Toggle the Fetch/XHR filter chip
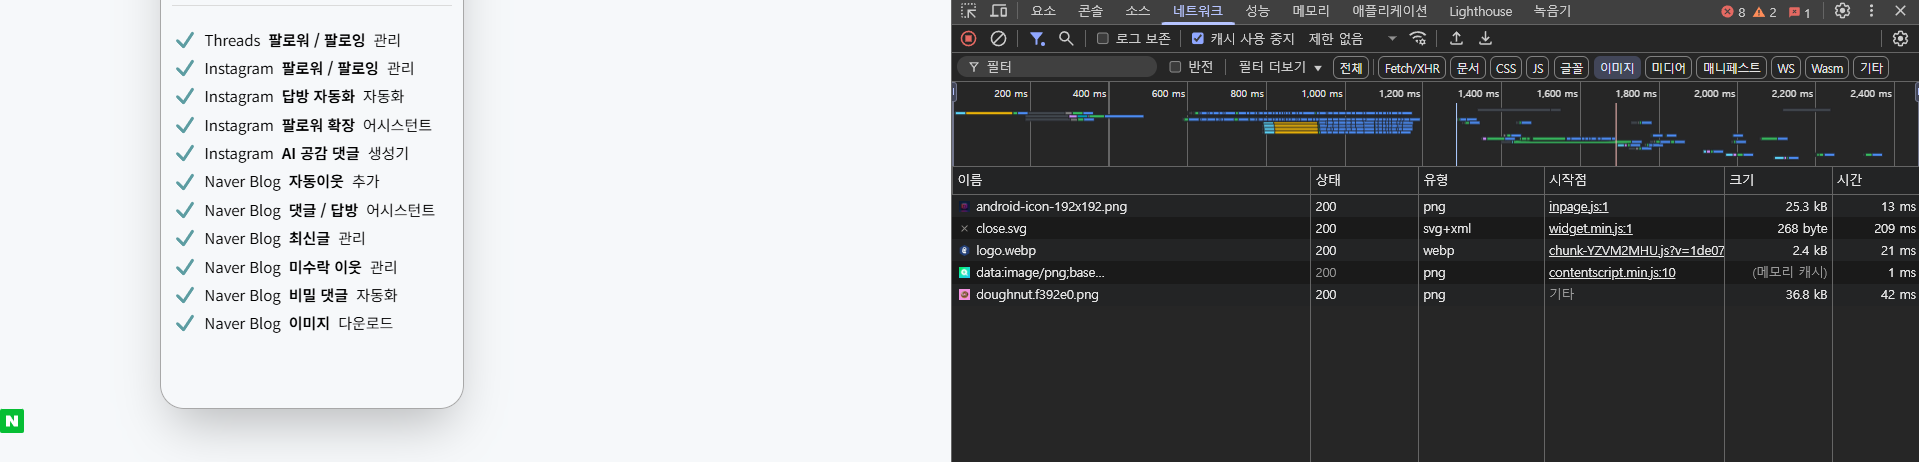This screenshot has height=462, width=1919. (1412, 68)
